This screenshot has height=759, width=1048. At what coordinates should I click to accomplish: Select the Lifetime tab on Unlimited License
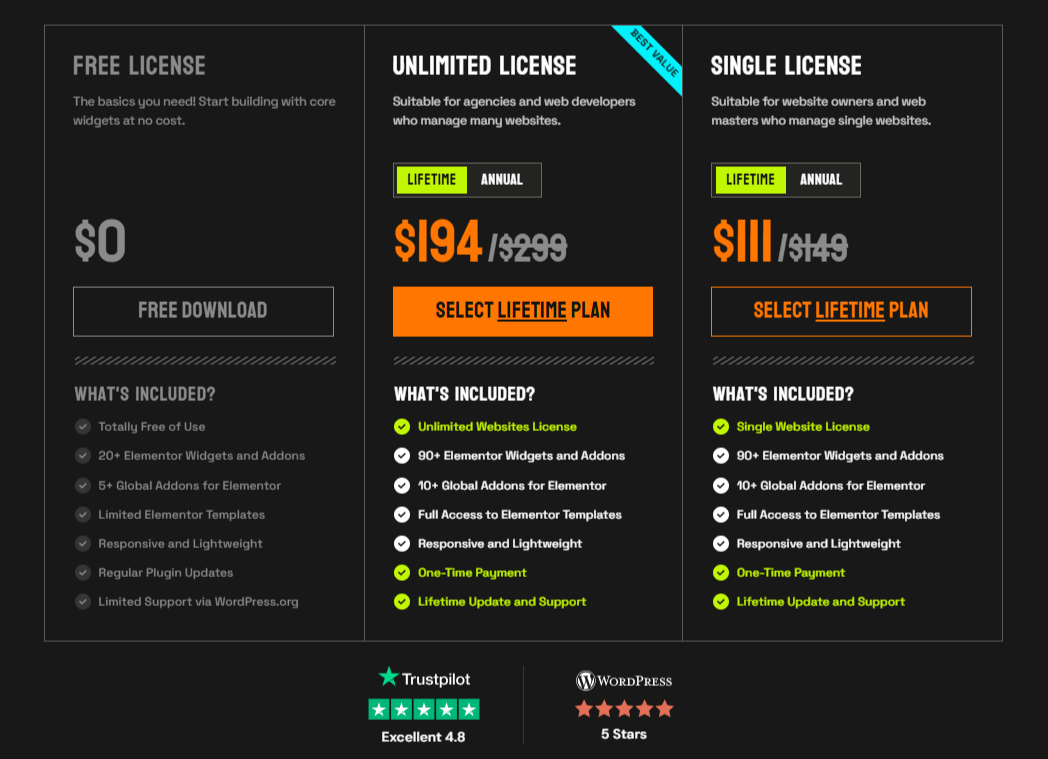[432, 180]
